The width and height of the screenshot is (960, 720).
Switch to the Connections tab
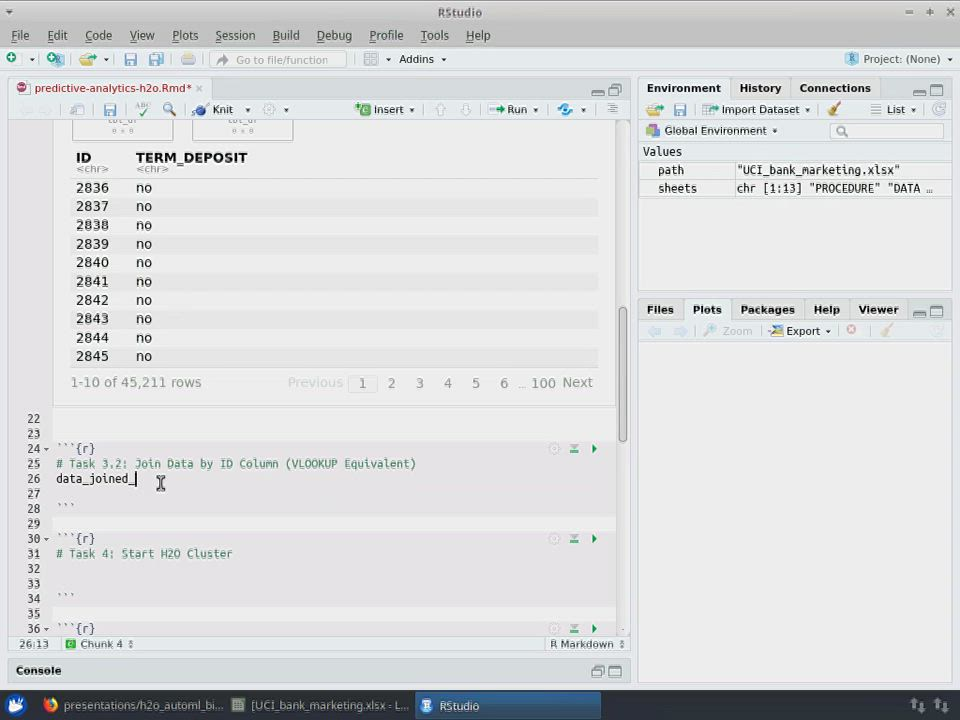[834, 88]
